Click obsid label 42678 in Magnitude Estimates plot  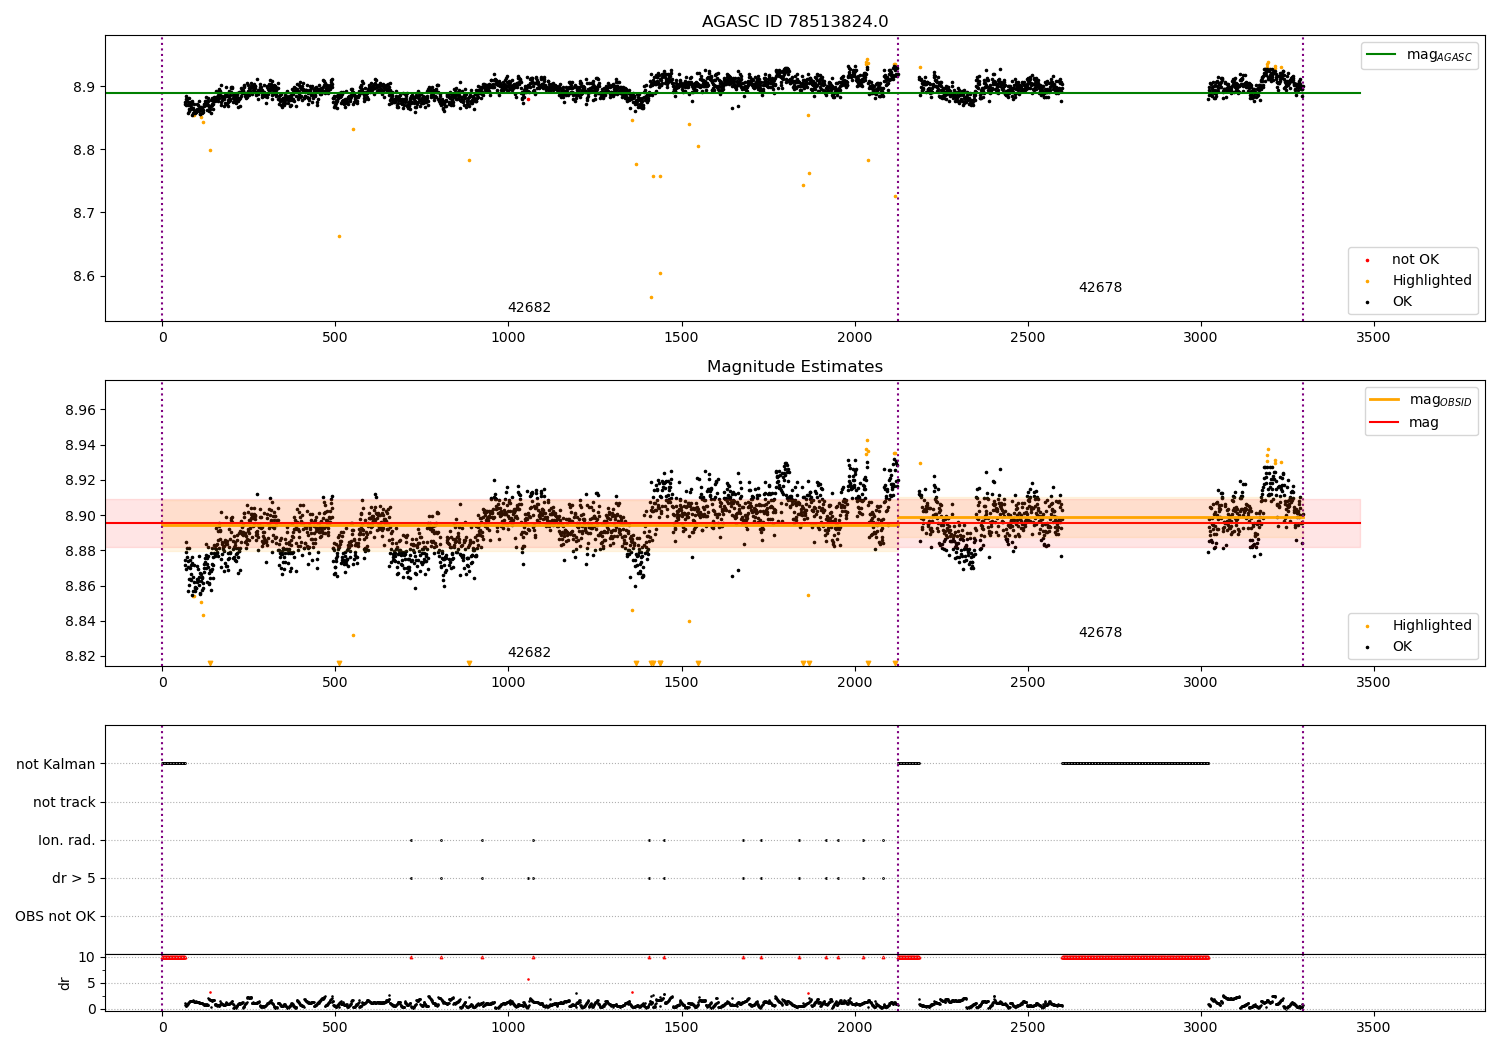(1100, 633)
